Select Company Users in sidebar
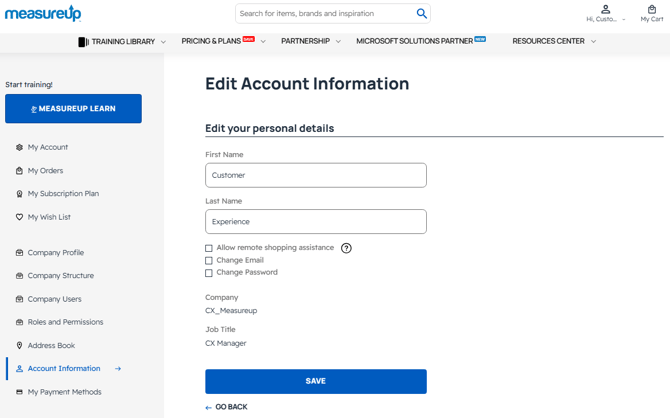The height and width of the screenshot is (418, 670). 54,299
